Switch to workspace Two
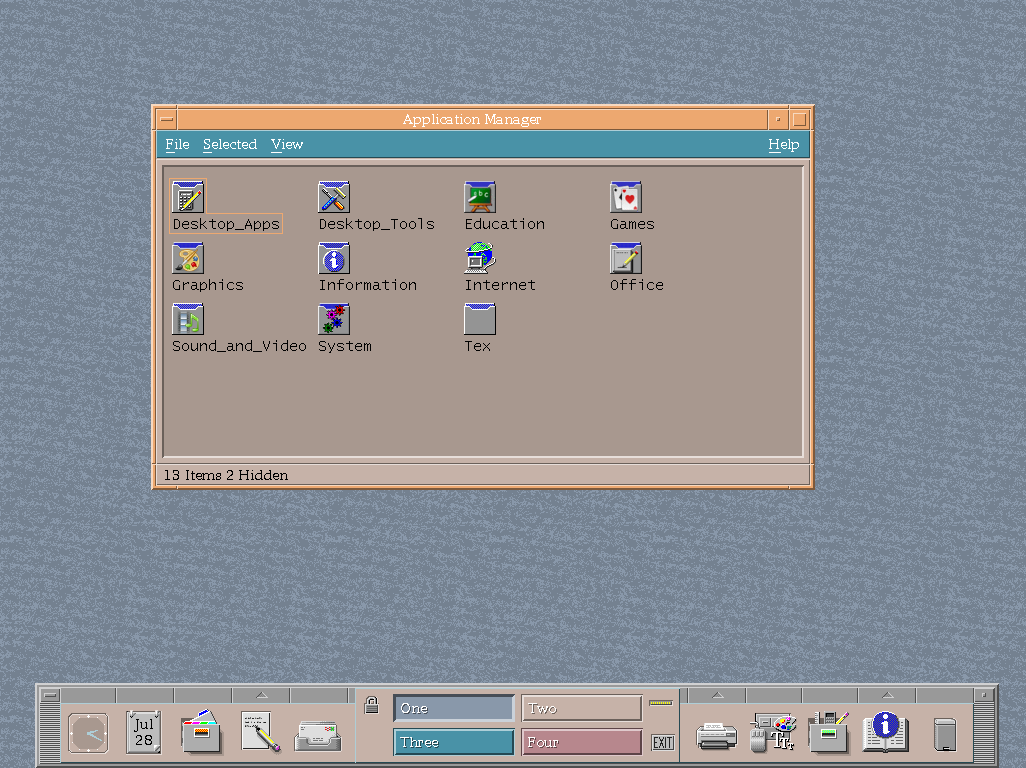 pos(581,707)
